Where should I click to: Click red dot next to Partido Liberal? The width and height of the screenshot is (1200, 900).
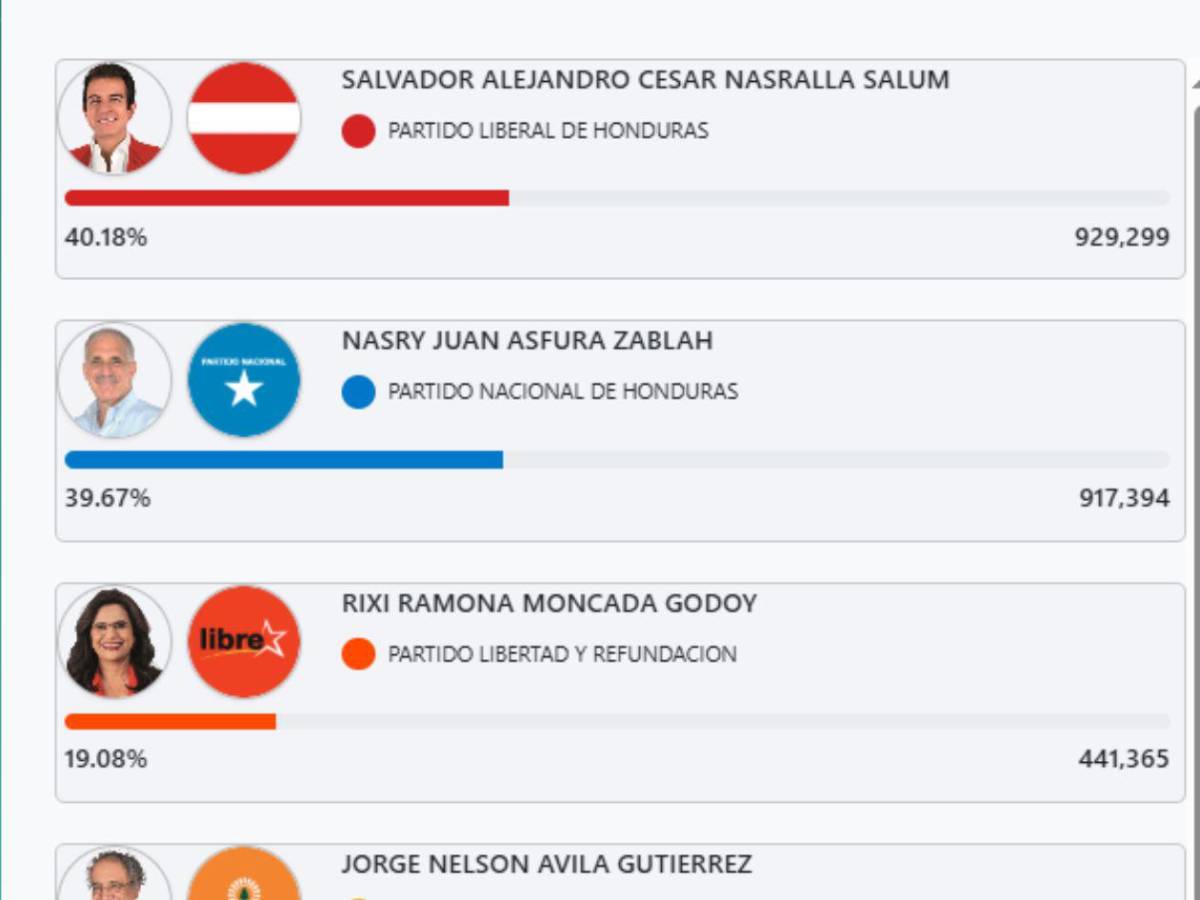(x=358, y=131)
